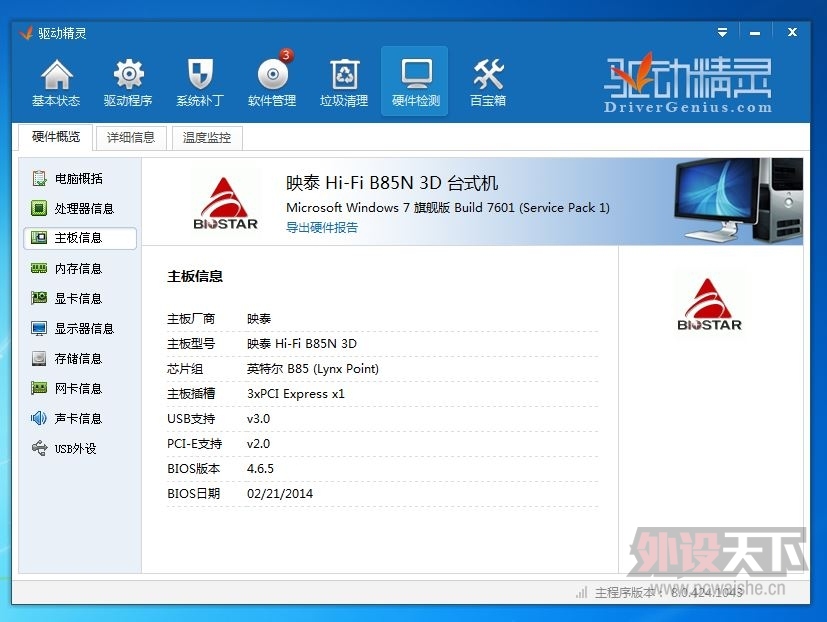Select 处理器信息 in the sidebar
This screenshot has height=622, width=827.
pos(80,208)
